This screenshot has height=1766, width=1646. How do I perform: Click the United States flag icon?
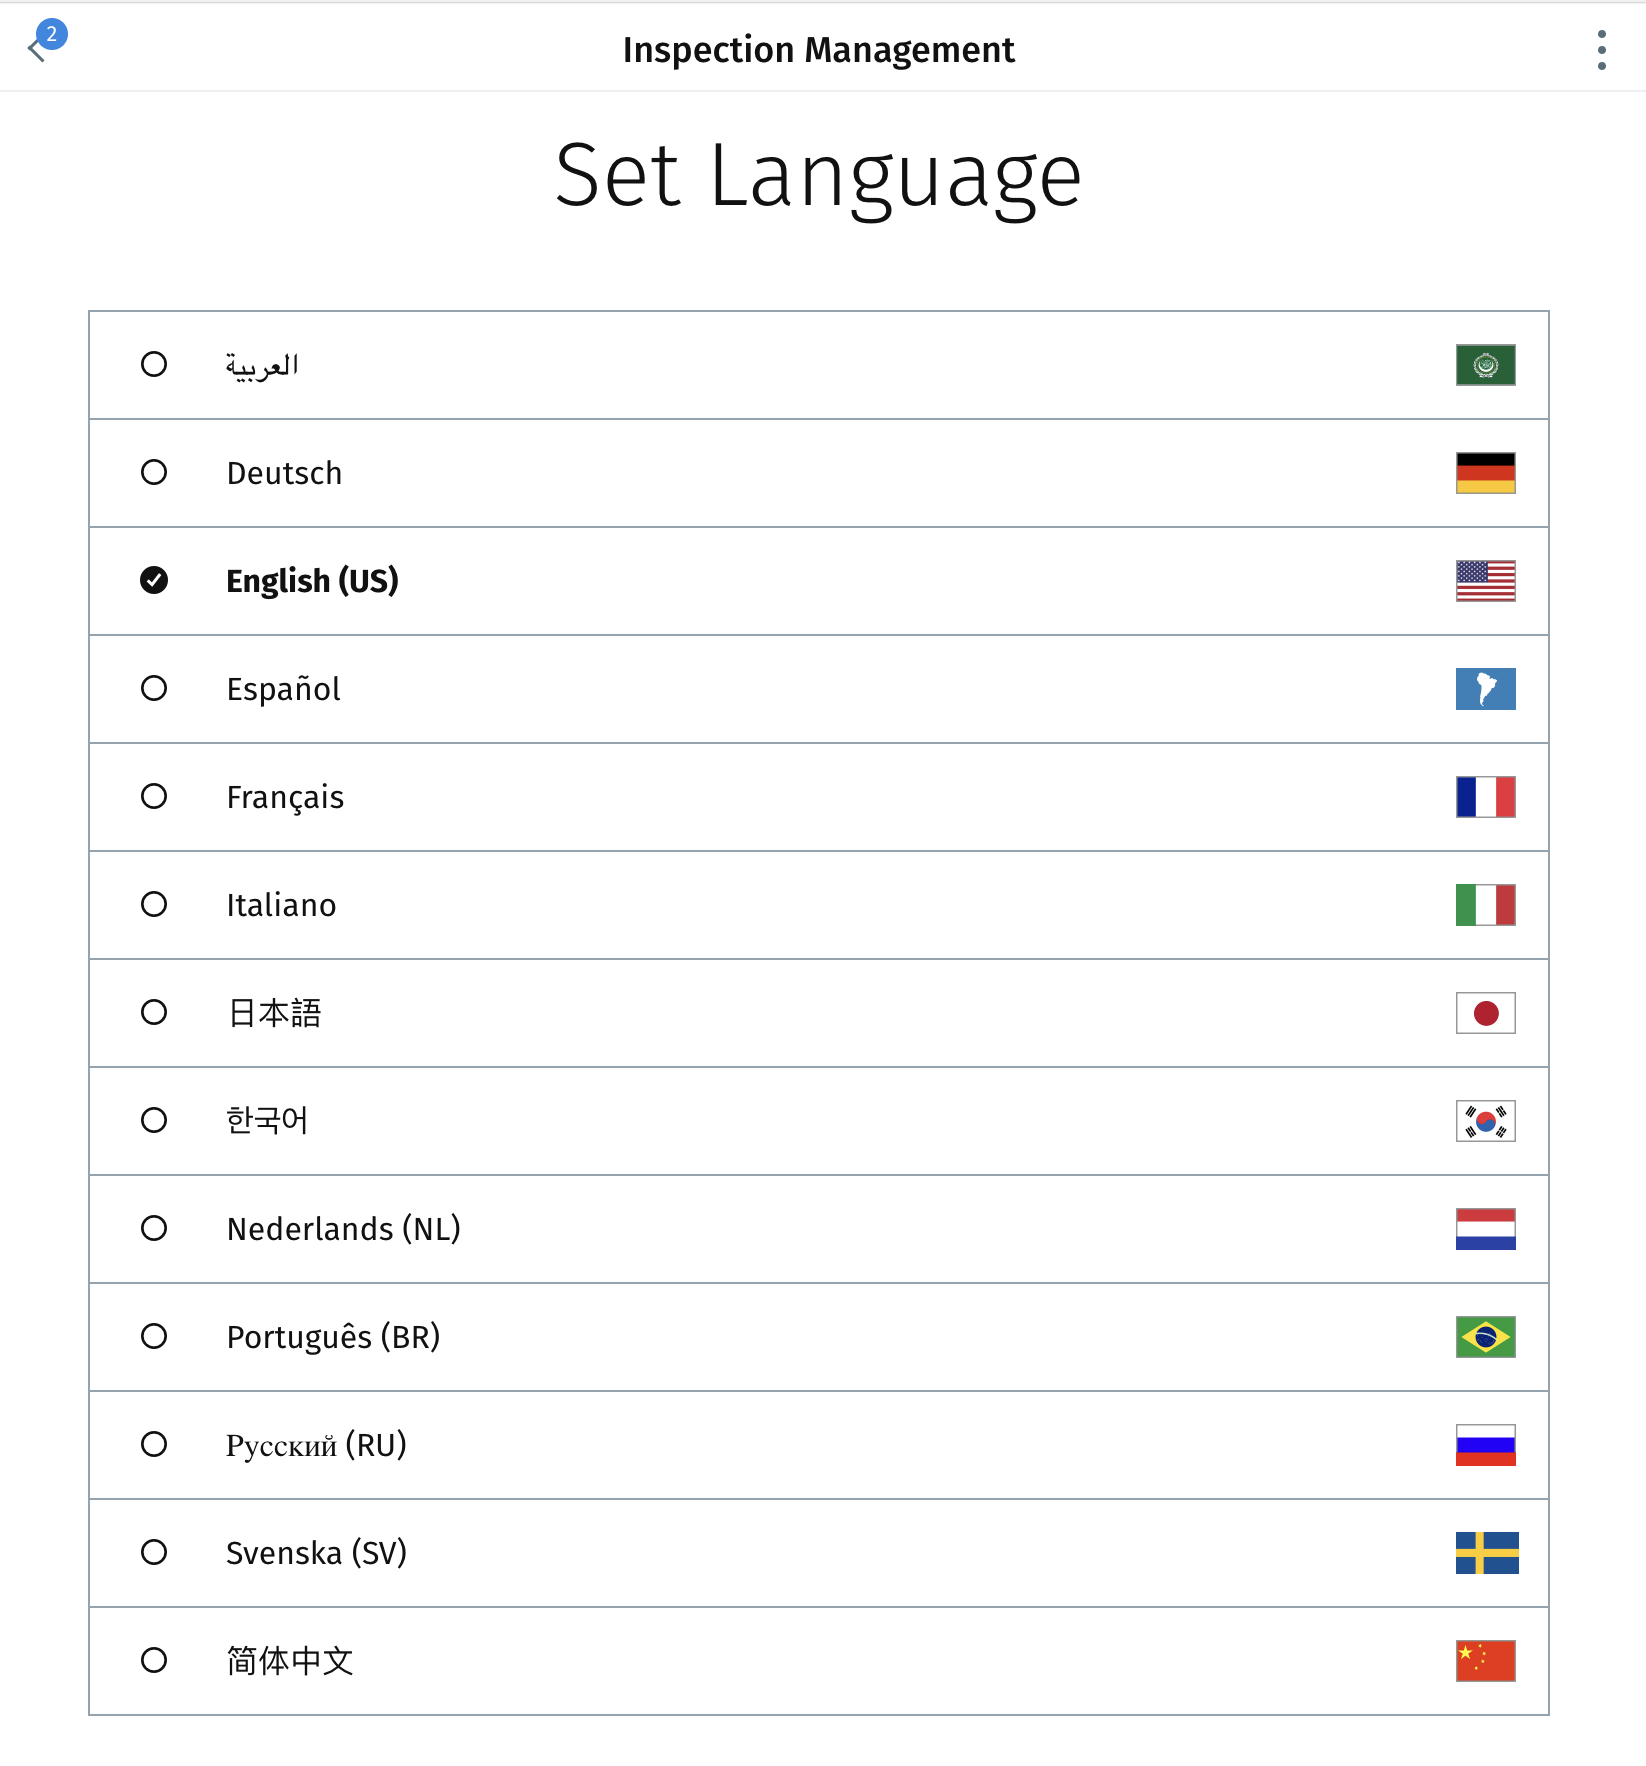[1485, 581]
